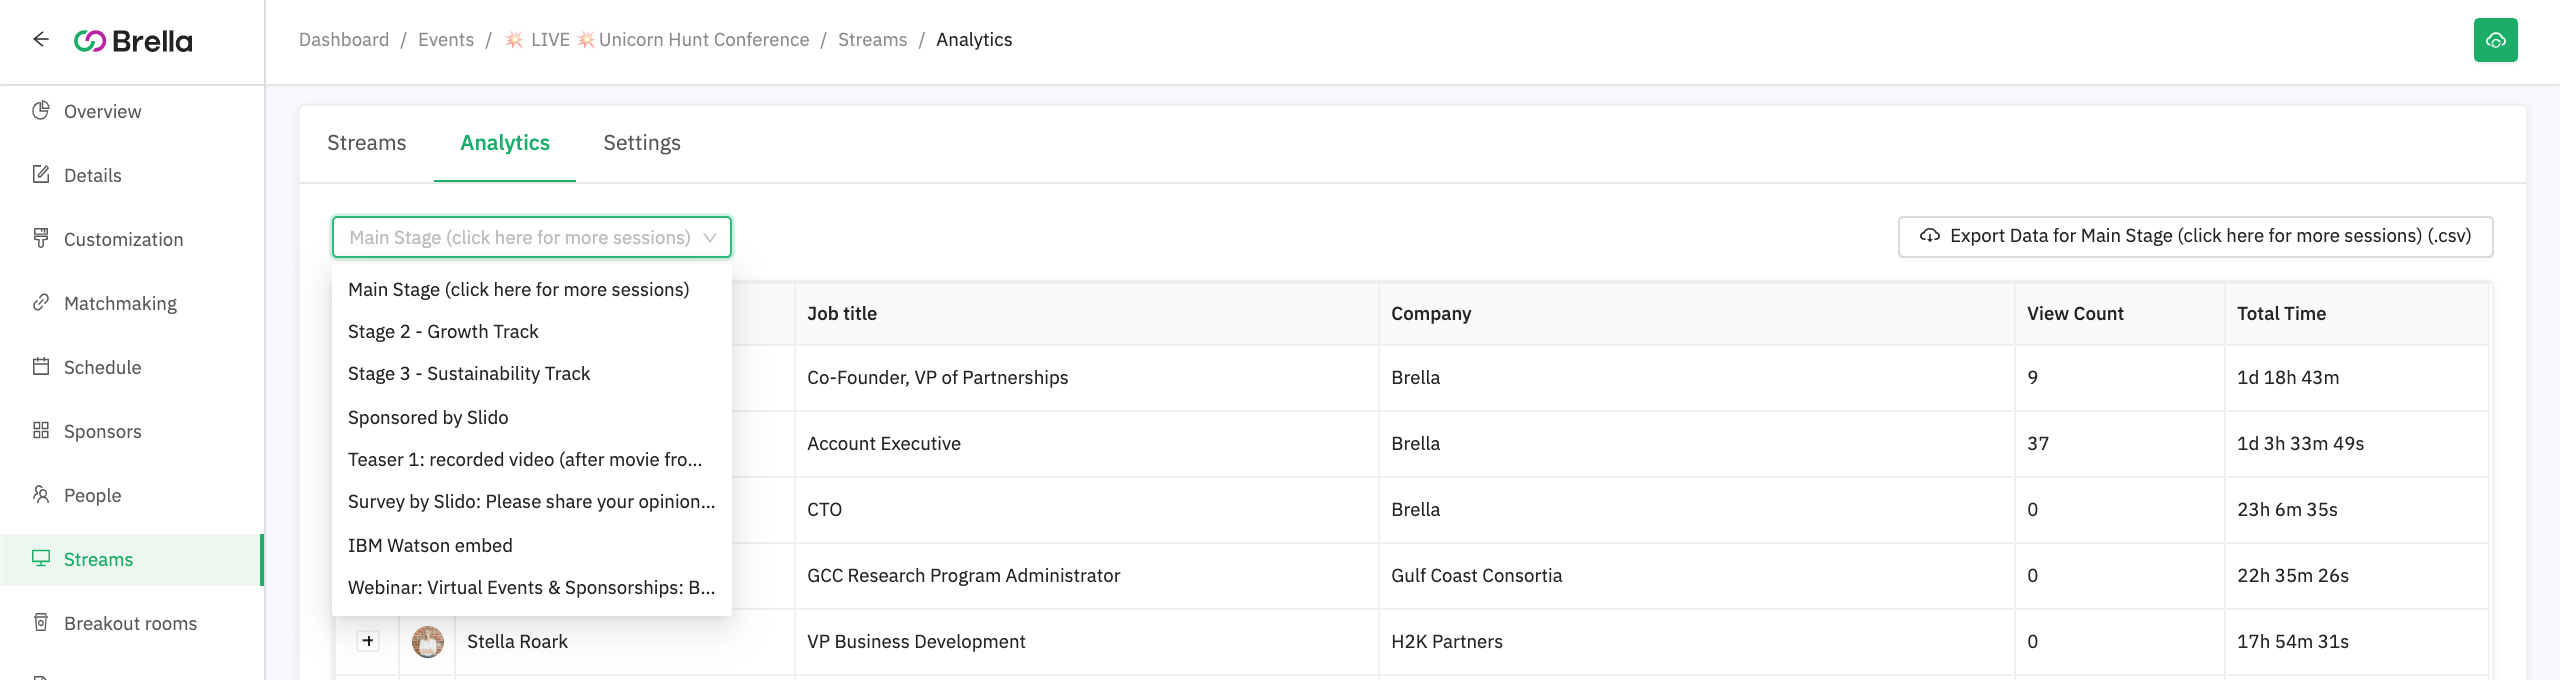The height and width of the screenshot is (680, 2560).
Task: Go to Customization in the sidebar
Action: tap(131, 239)
